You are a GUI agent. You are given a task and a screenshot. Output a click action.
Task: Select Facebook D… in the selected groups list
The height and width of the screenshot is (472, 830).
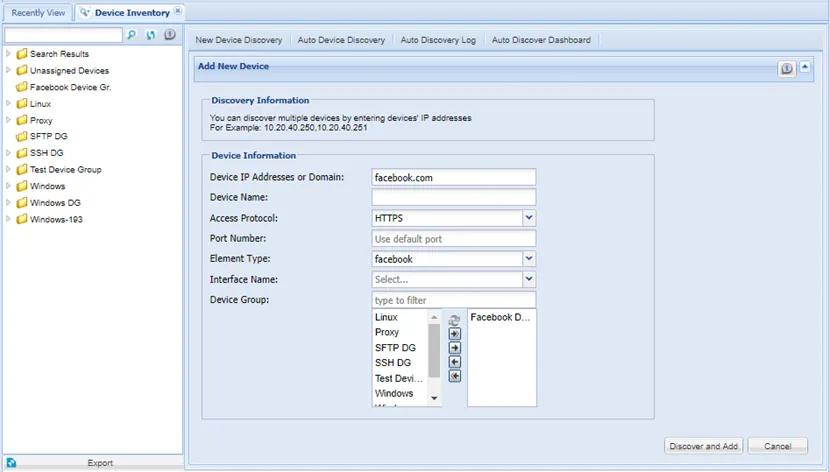point(500,317)
